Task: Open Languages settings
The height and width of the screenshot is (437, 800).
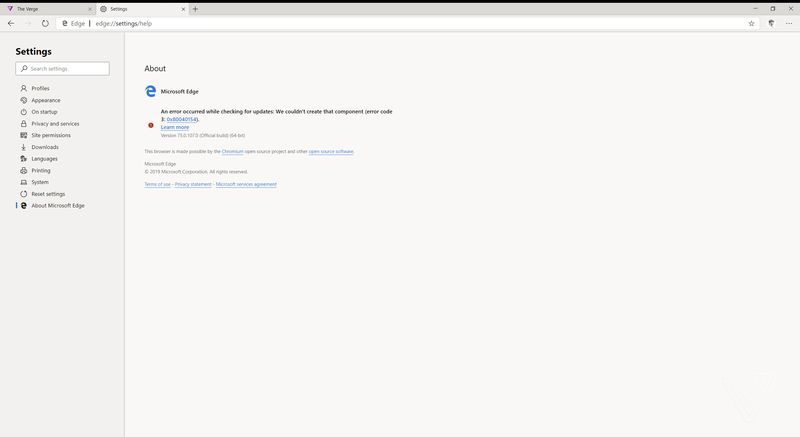Action: click(44, 159)
